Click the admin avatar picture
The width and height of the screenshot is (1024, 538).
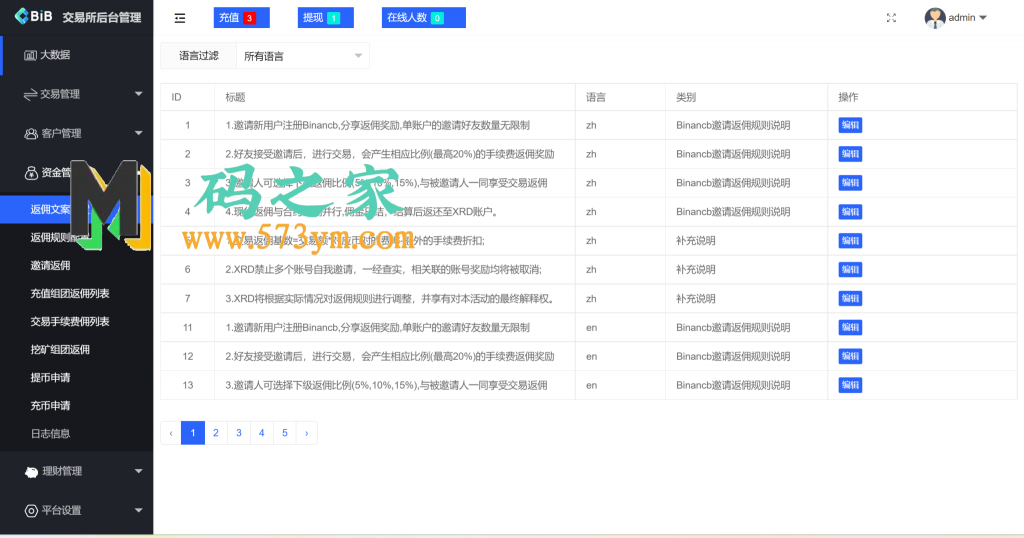point(935,18)
